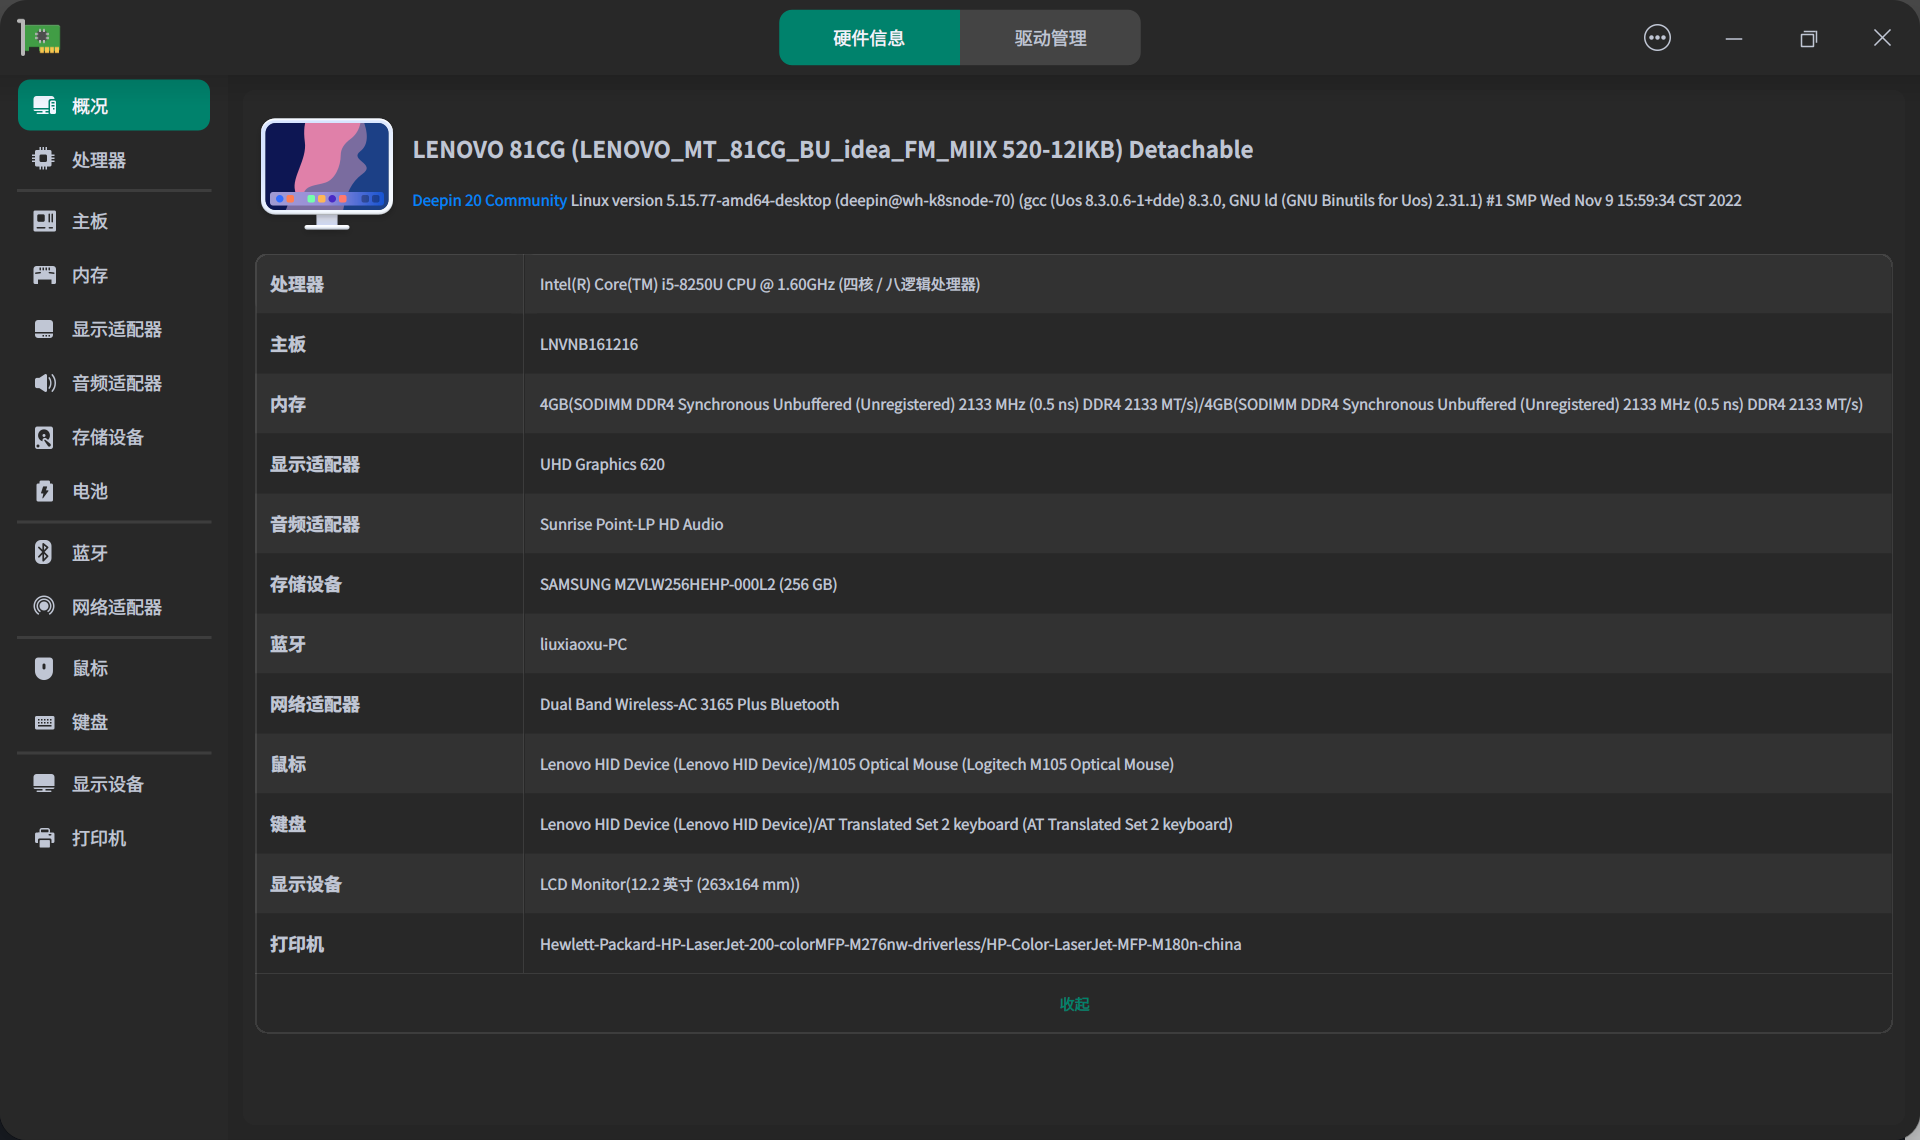Switch to the 硬件信息 tab
Viewport: 1920px width, 1140px height.
point(869,38)
